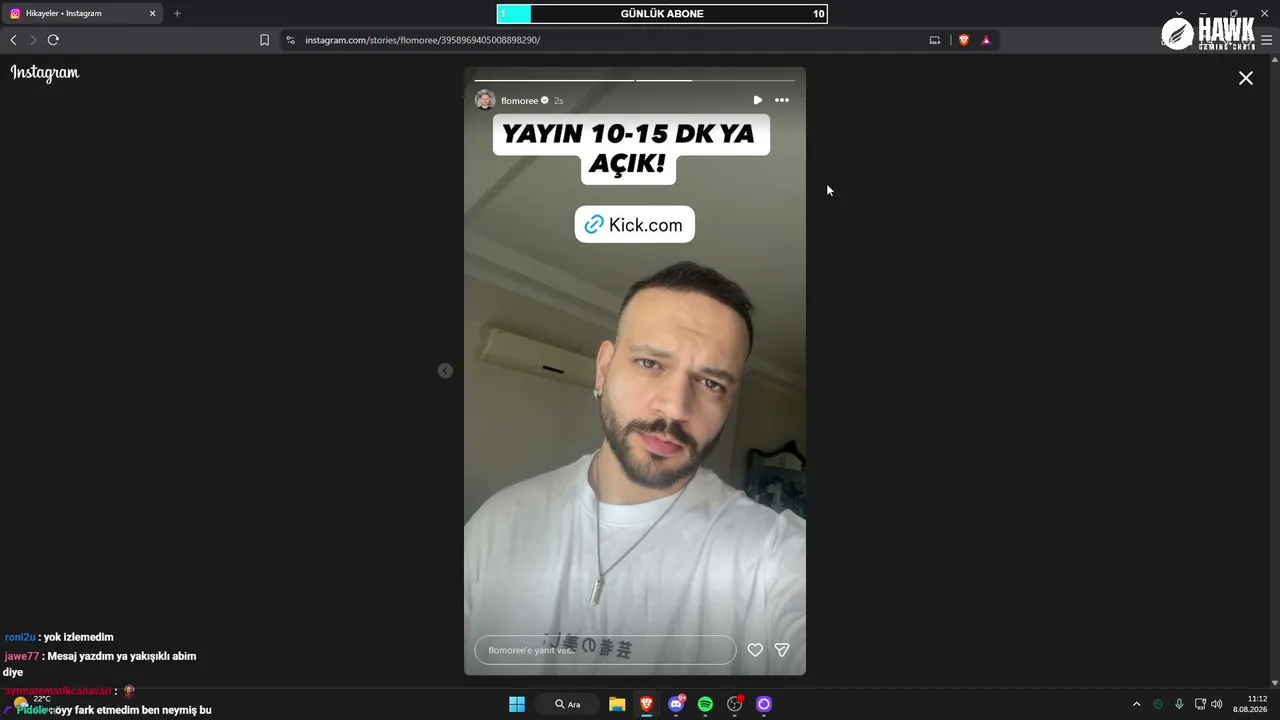The height and width of the screenshot is (720, 1280).
Task: Close the story viewer with the X
Action: click(x=1246, y=78)
